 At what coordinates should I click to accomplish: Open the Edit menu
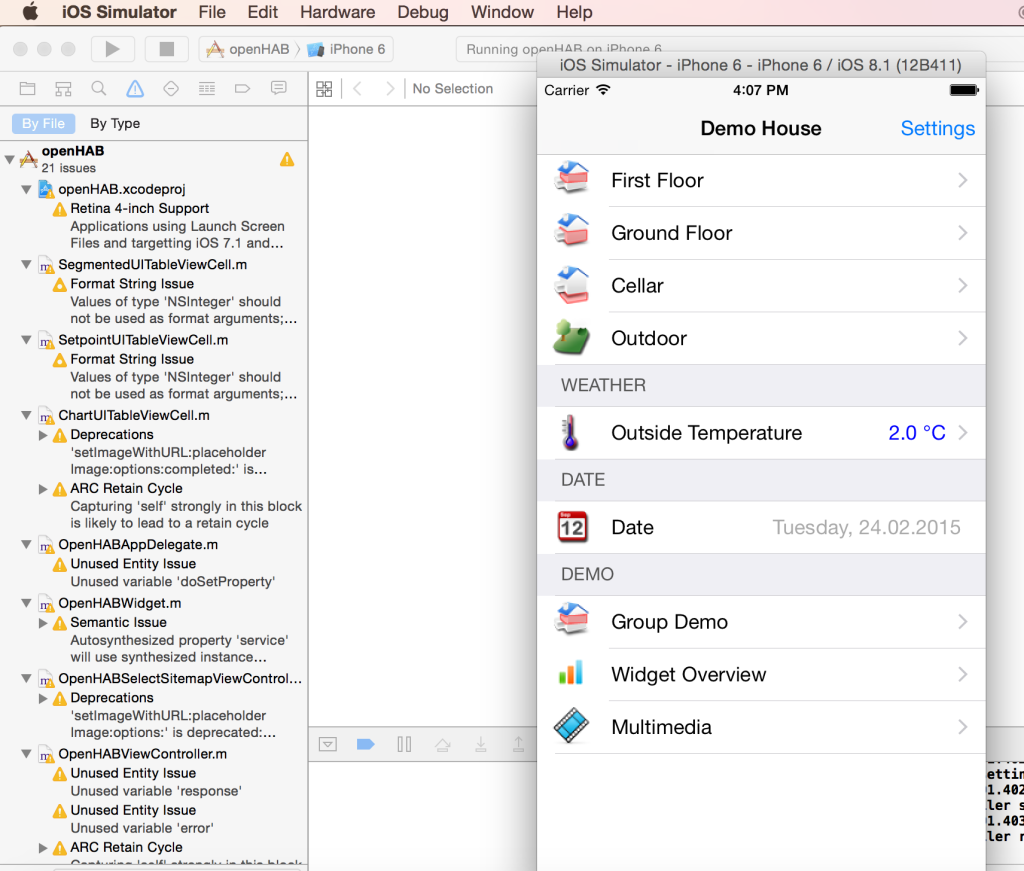point(263,12)
